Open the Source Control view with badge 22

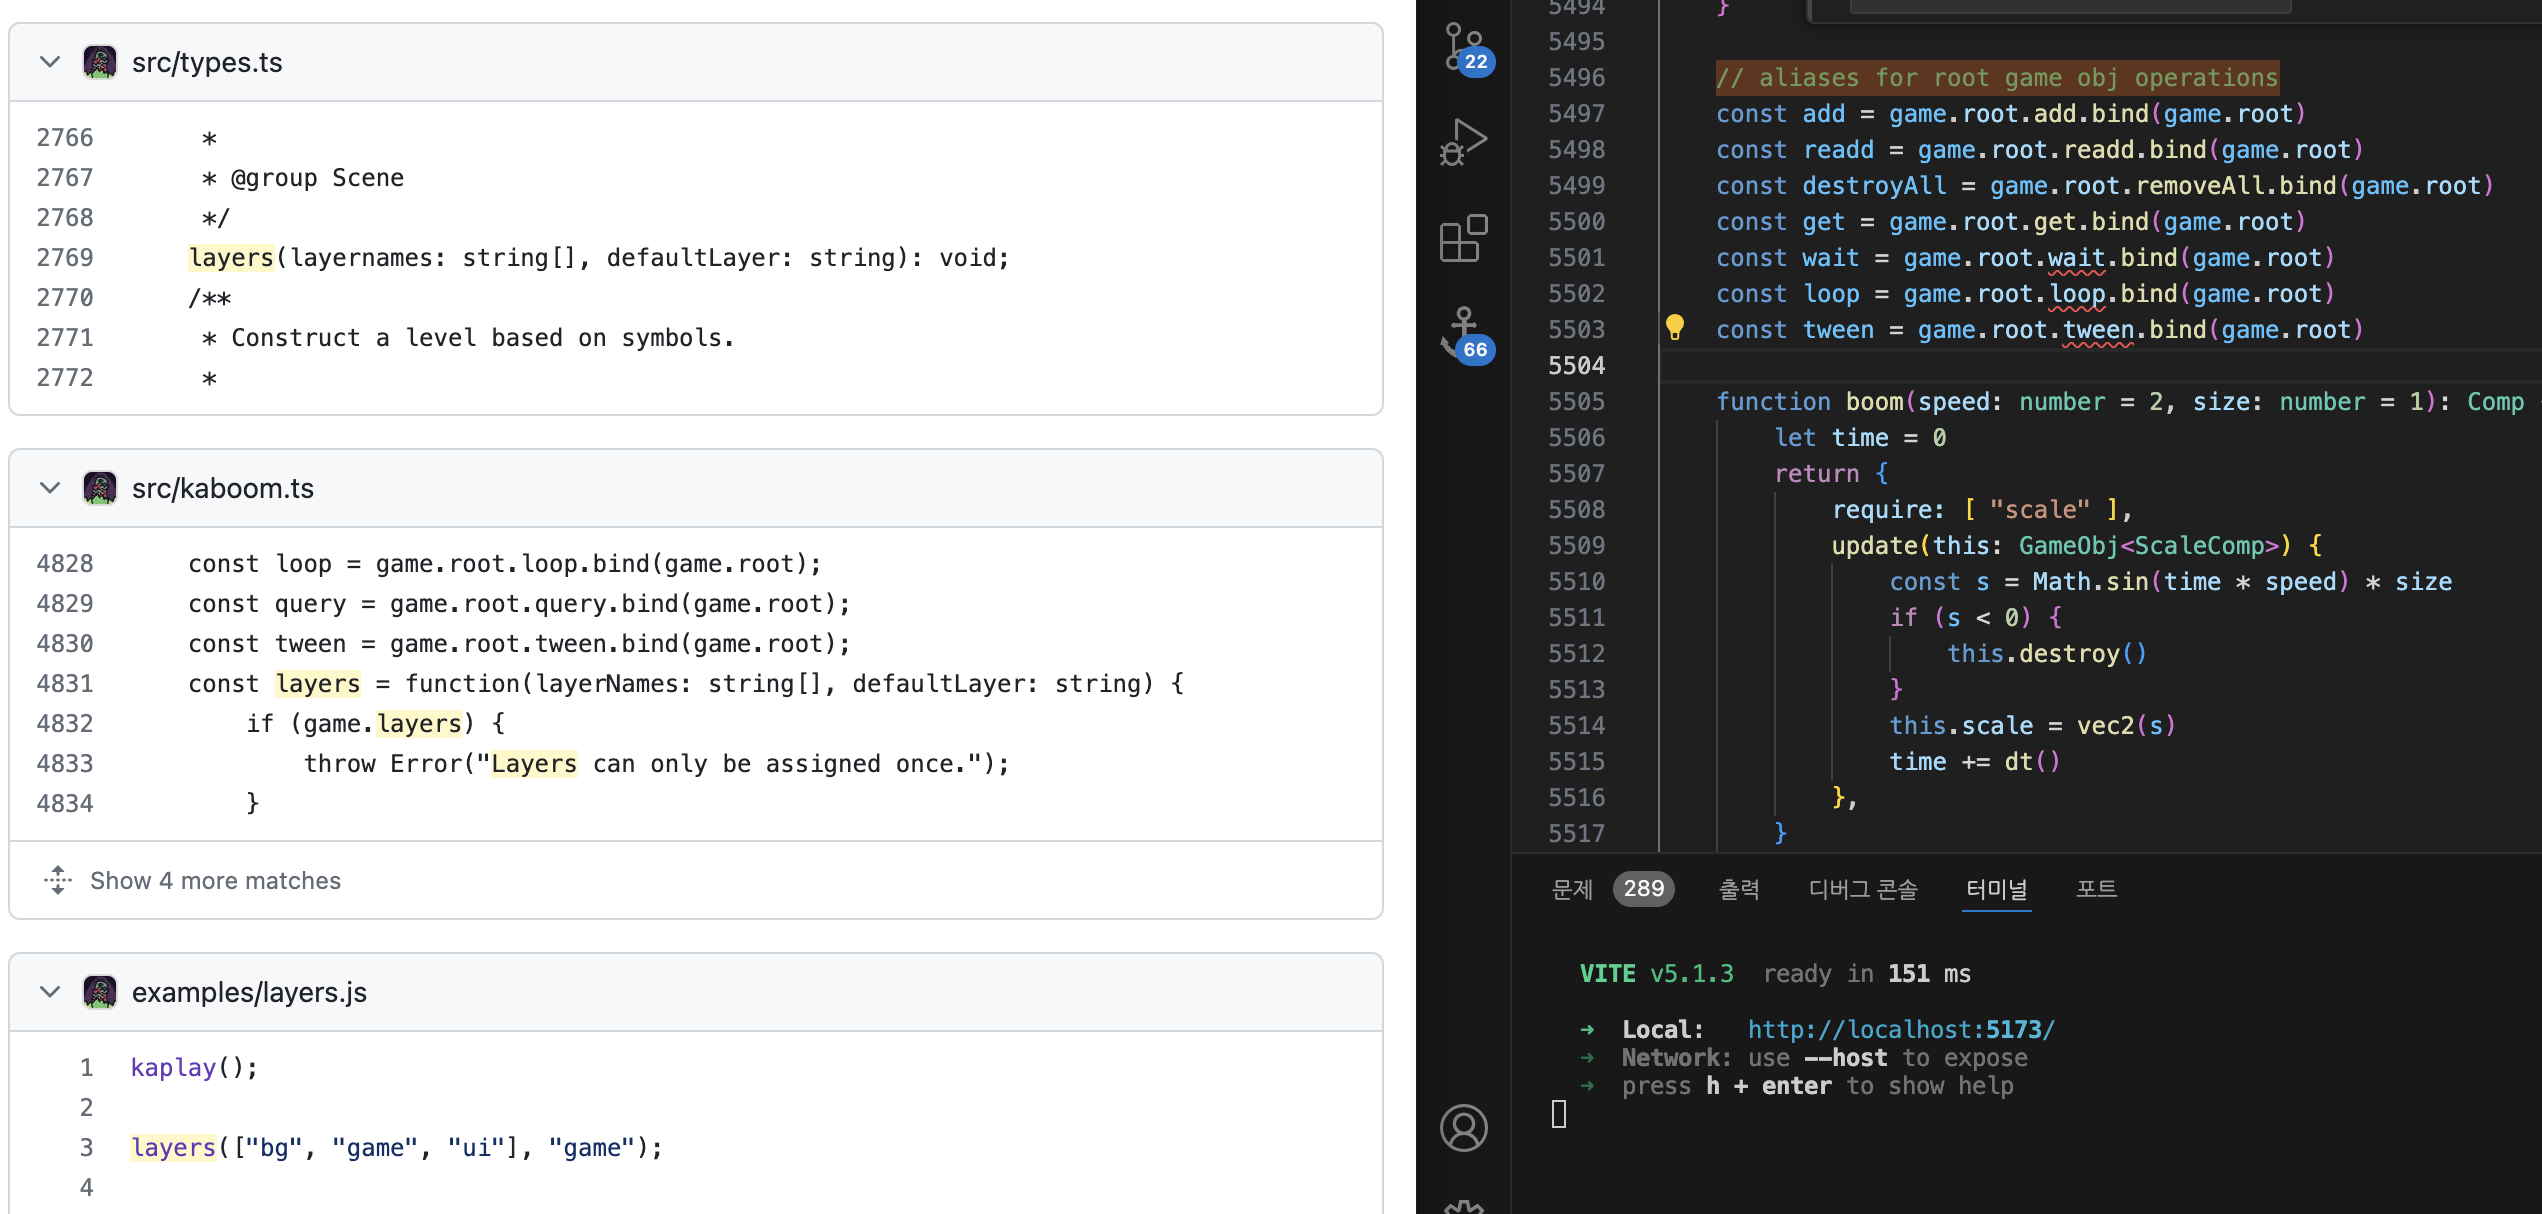1464,48
